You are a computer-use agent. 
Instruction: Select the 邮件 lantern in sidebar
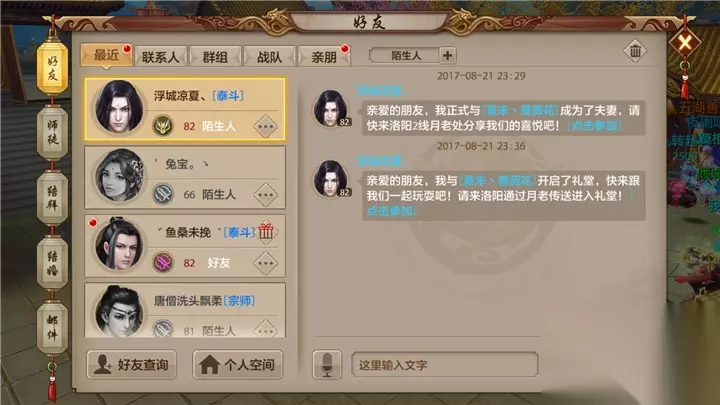tap(52, 327)
